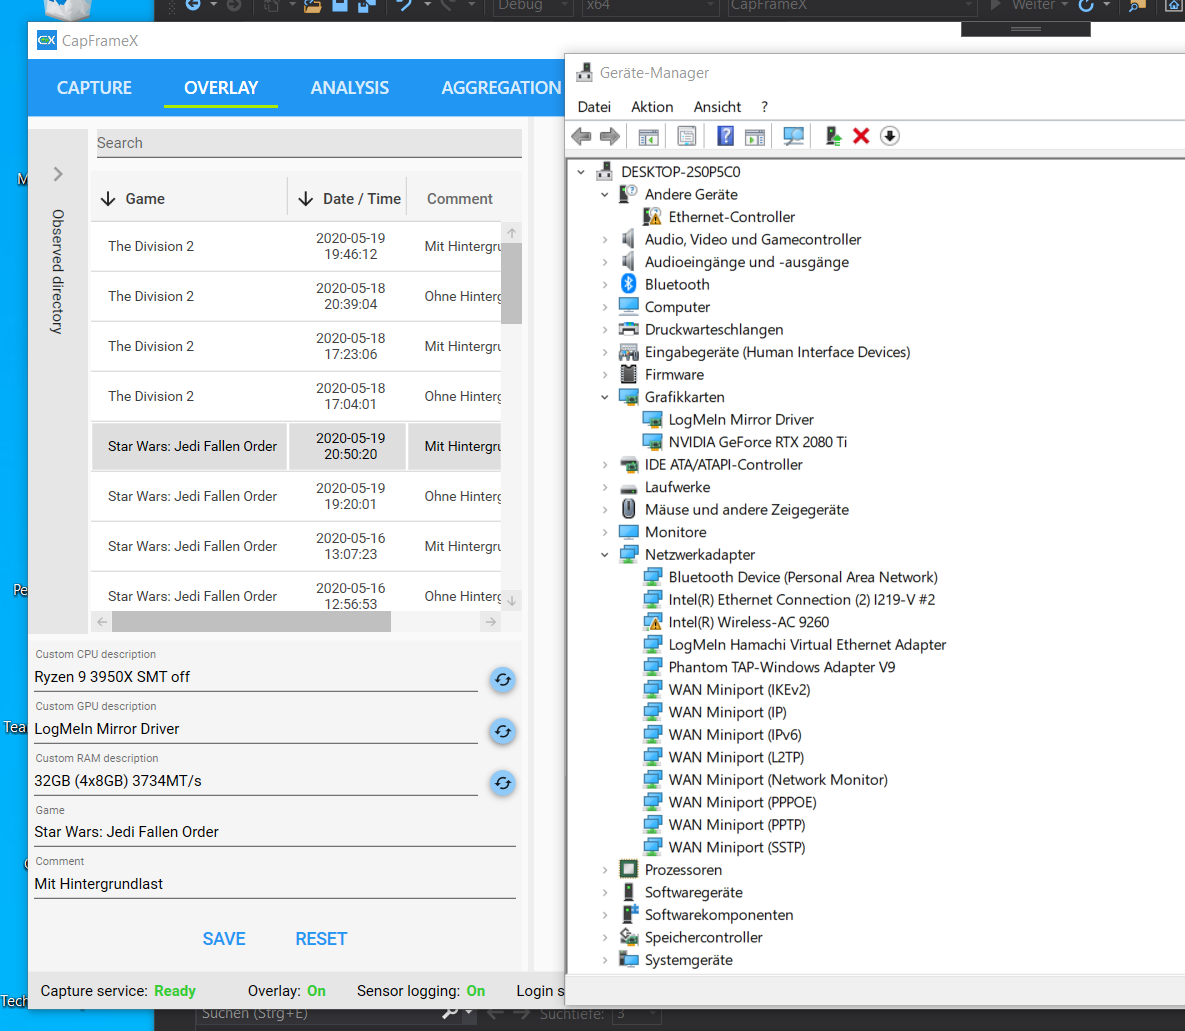This screenshot has width=1185, height=1031.
Task: Click the circled down-arrow icon in Geräte-Manager toolbar
Action: (890, 136)
